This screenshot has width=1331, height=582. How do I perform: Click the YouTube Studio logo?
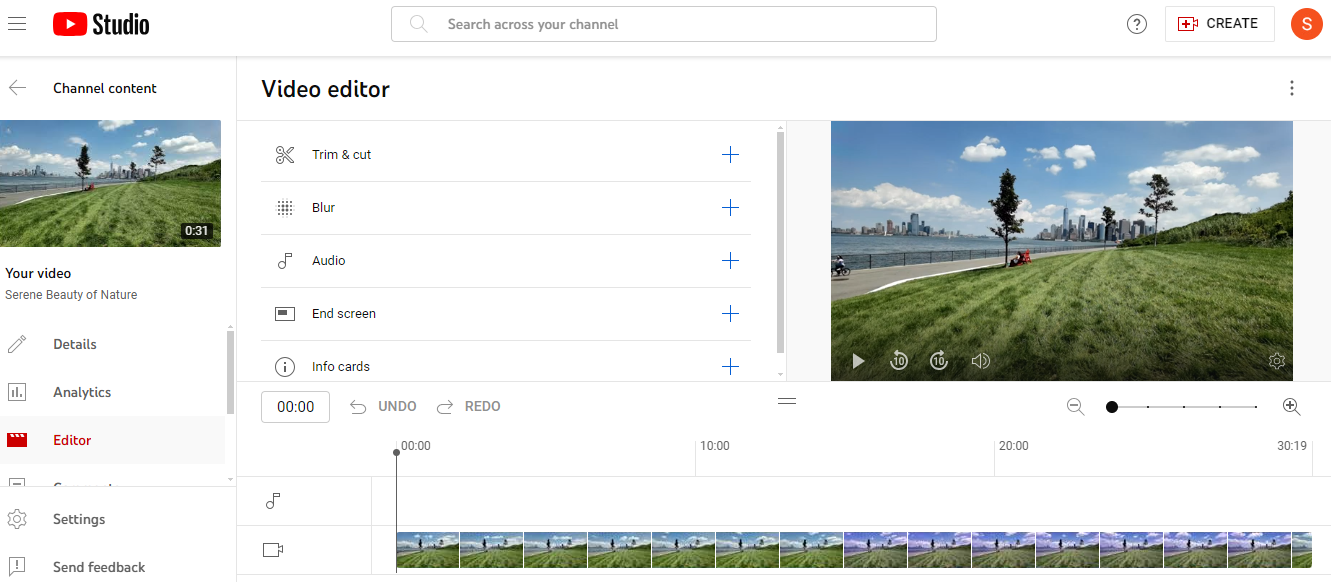[101, 24]
